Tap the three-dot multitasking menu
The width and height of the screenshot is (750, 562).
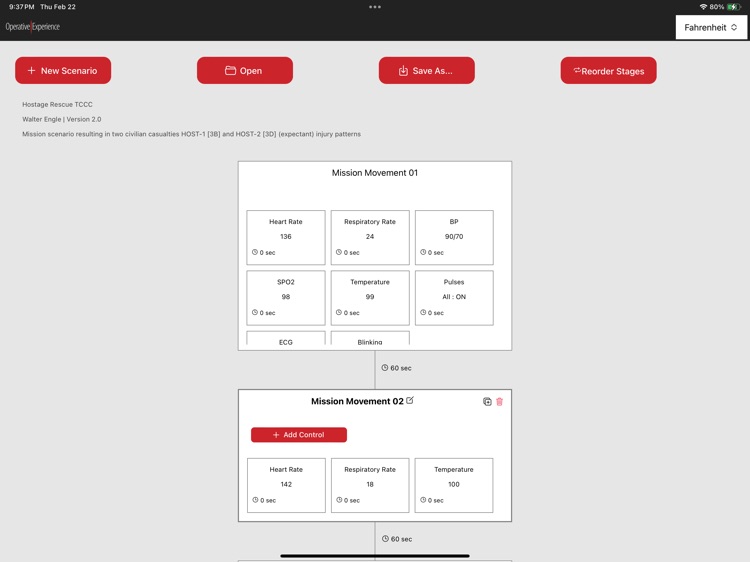(375, 7)
